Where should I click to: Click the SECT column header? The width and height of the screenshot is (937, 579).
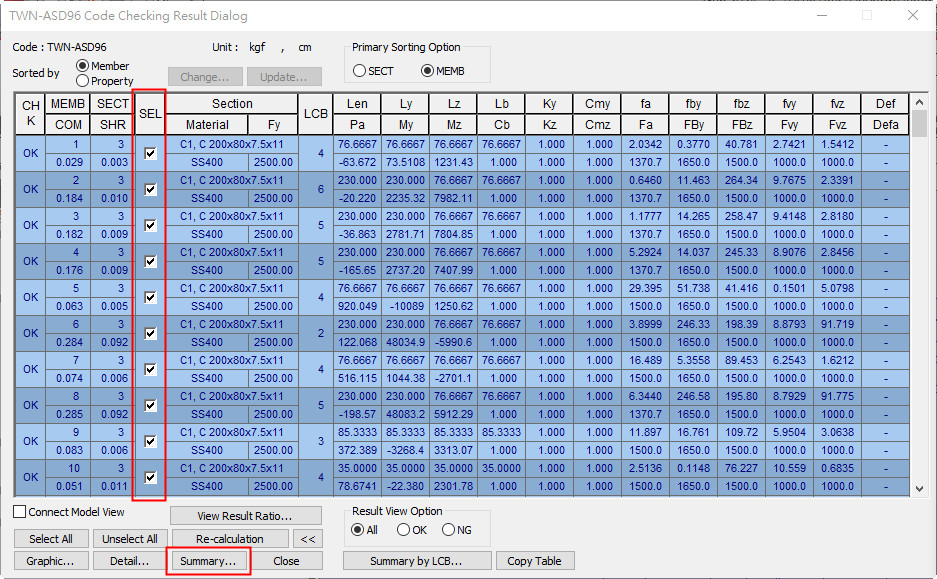pyautogui.click(x=112, y=103)
